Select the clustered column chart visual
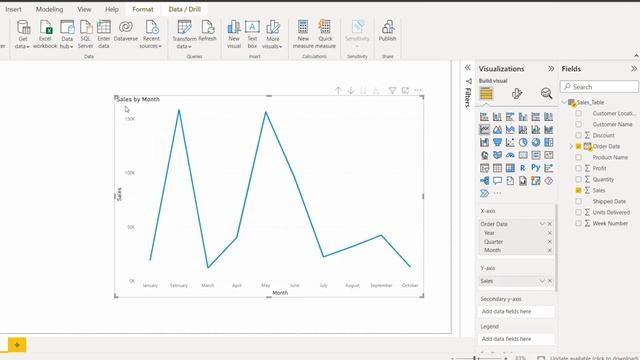The width and height of the screenshot is (640, 360). 523,117
